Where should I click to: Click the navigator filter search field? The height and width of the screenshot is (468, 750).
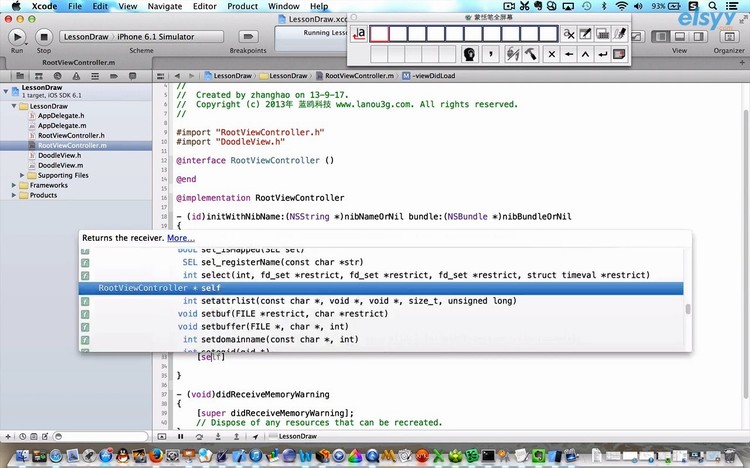point(100,436)
